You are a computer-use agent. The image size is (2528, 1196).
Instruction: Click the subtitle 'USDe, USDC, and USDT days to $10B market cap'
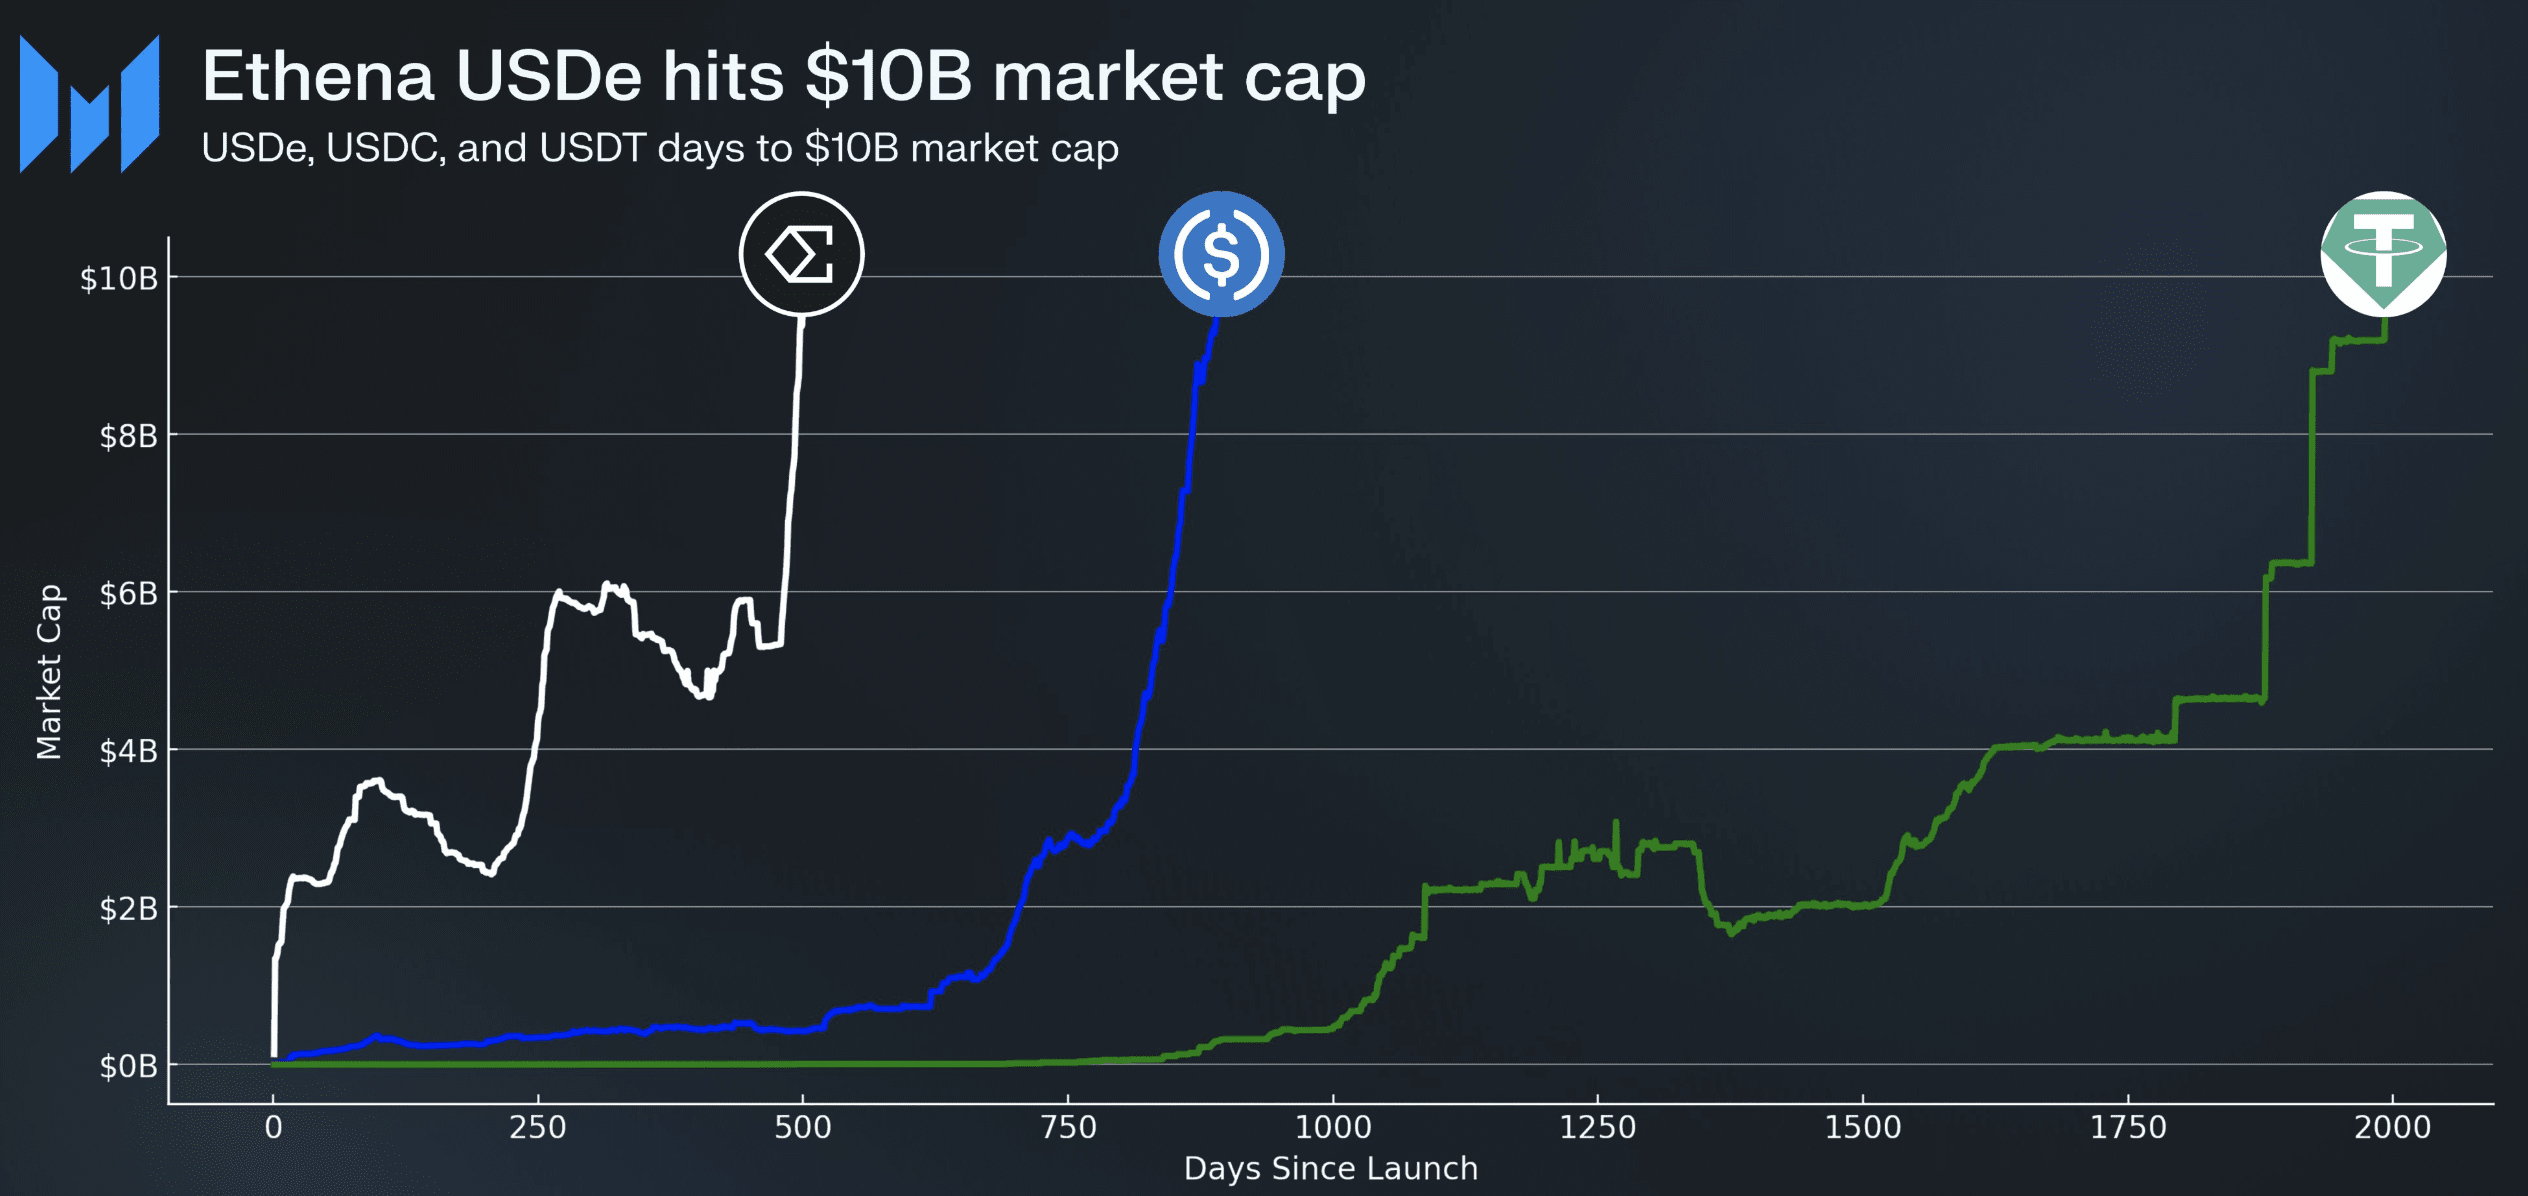(x=660, y=148)
